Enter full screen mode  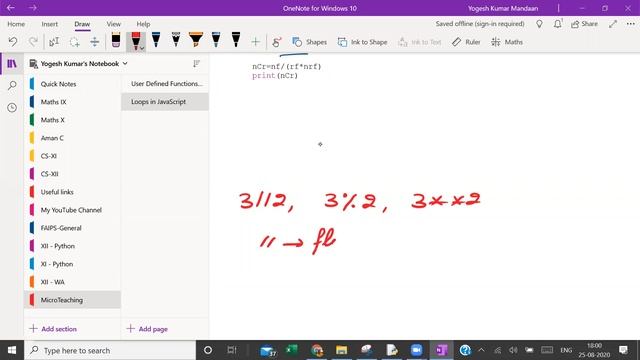pos(613,24)
